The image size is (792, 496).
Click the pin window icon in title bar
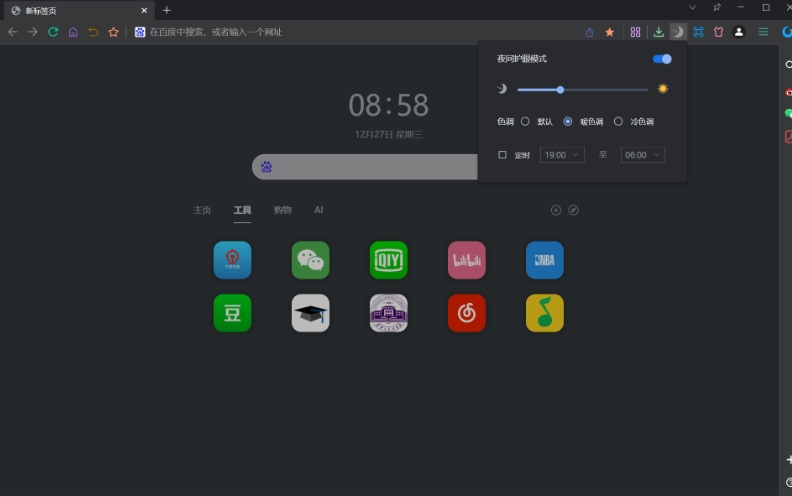point(717,8)
